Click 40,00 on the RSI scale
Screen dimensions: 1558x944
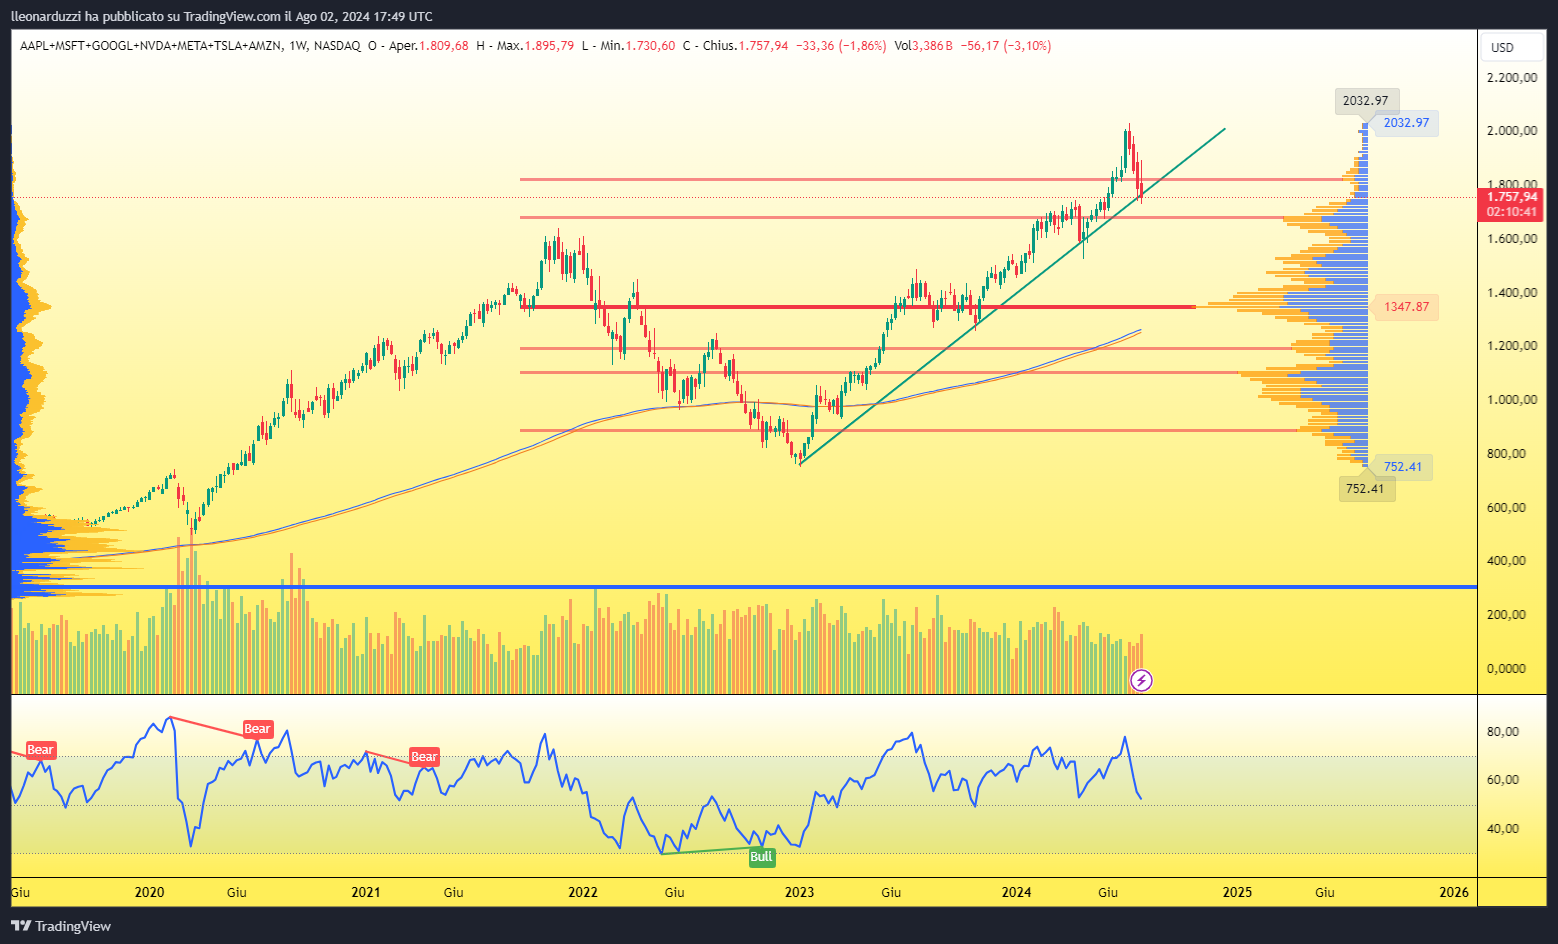[1503, 829]
